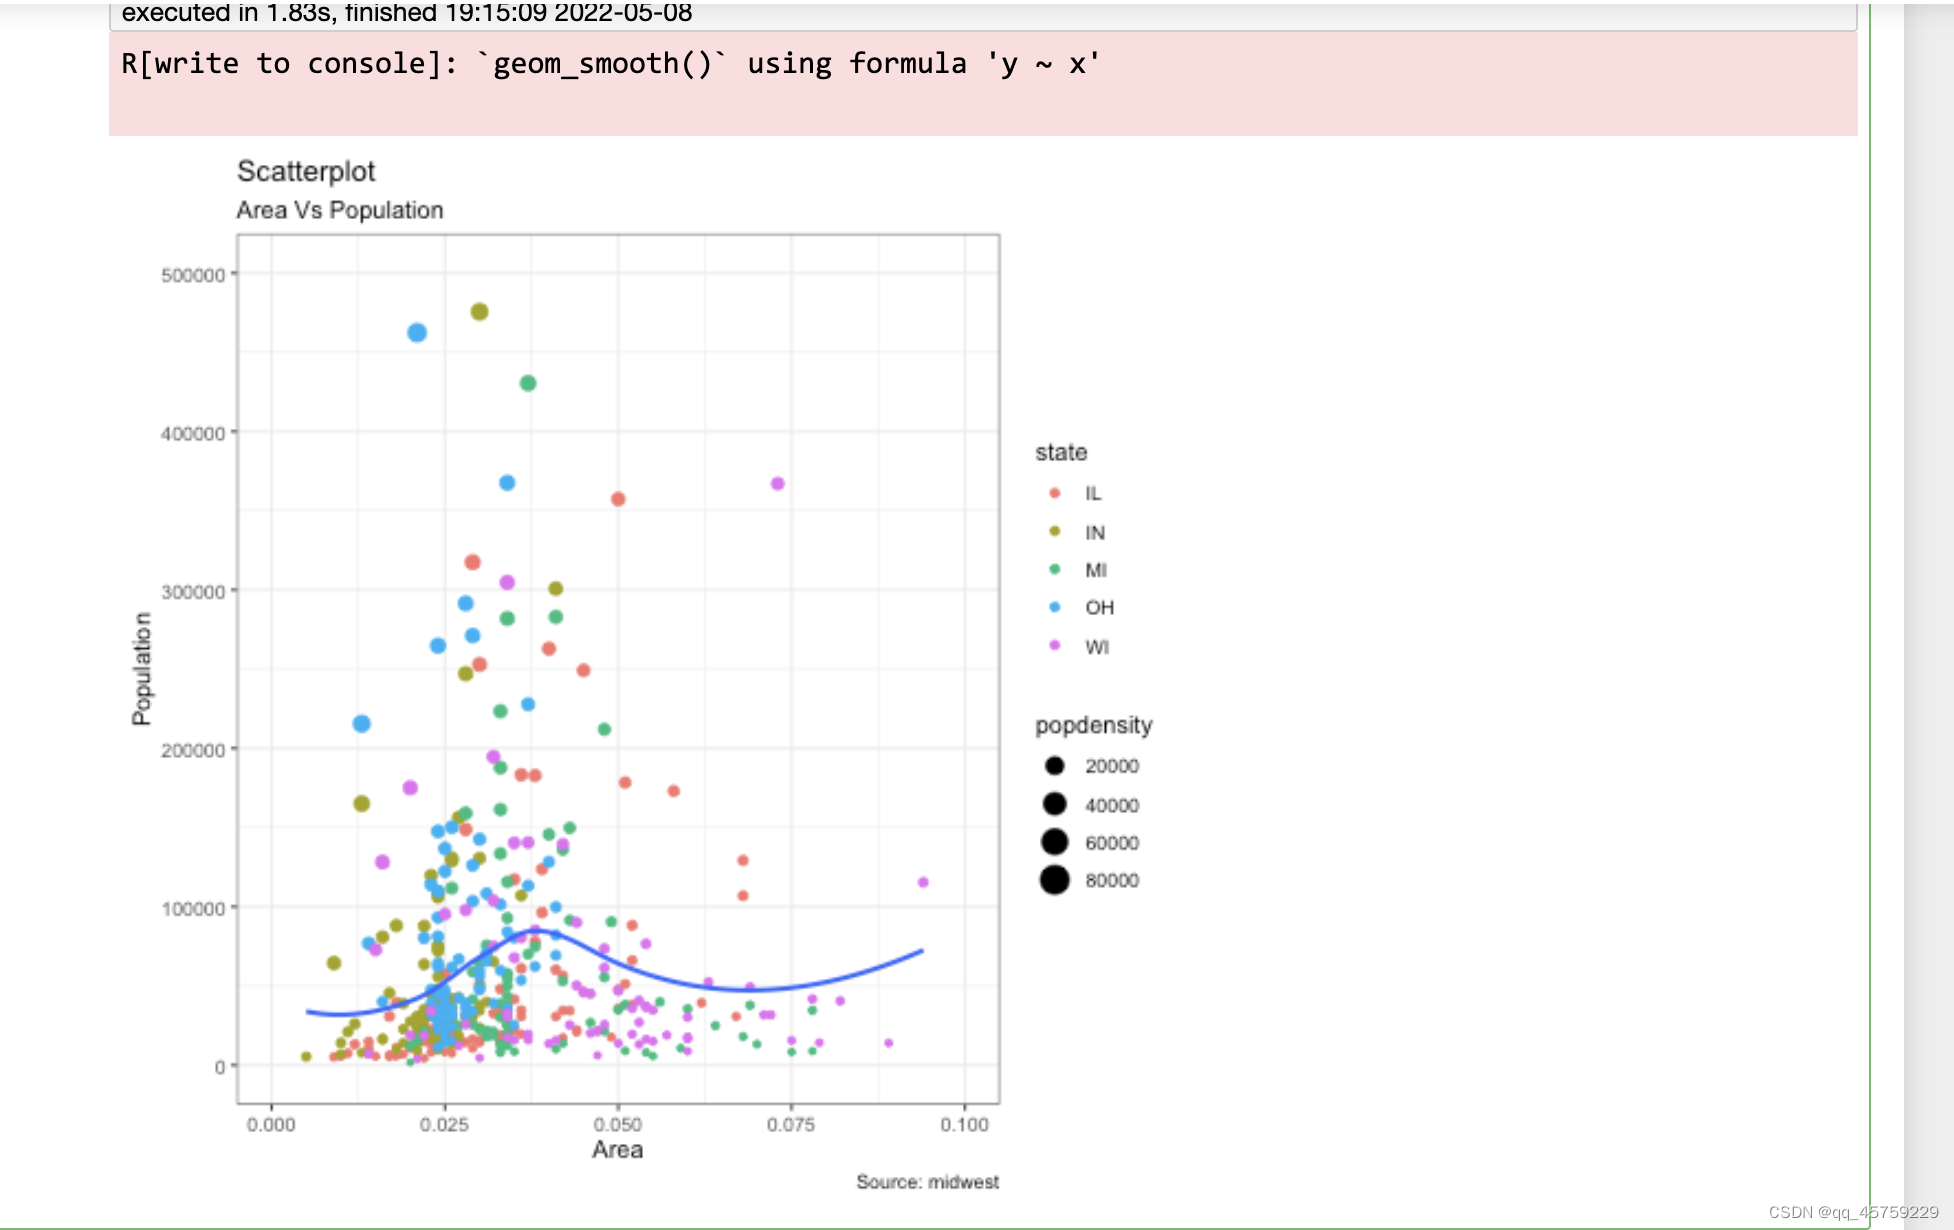Click the 80000 popdensity size marker
This screenshot has width=1954, height=1230.
pyautogui.click(x=1054, y=880)
